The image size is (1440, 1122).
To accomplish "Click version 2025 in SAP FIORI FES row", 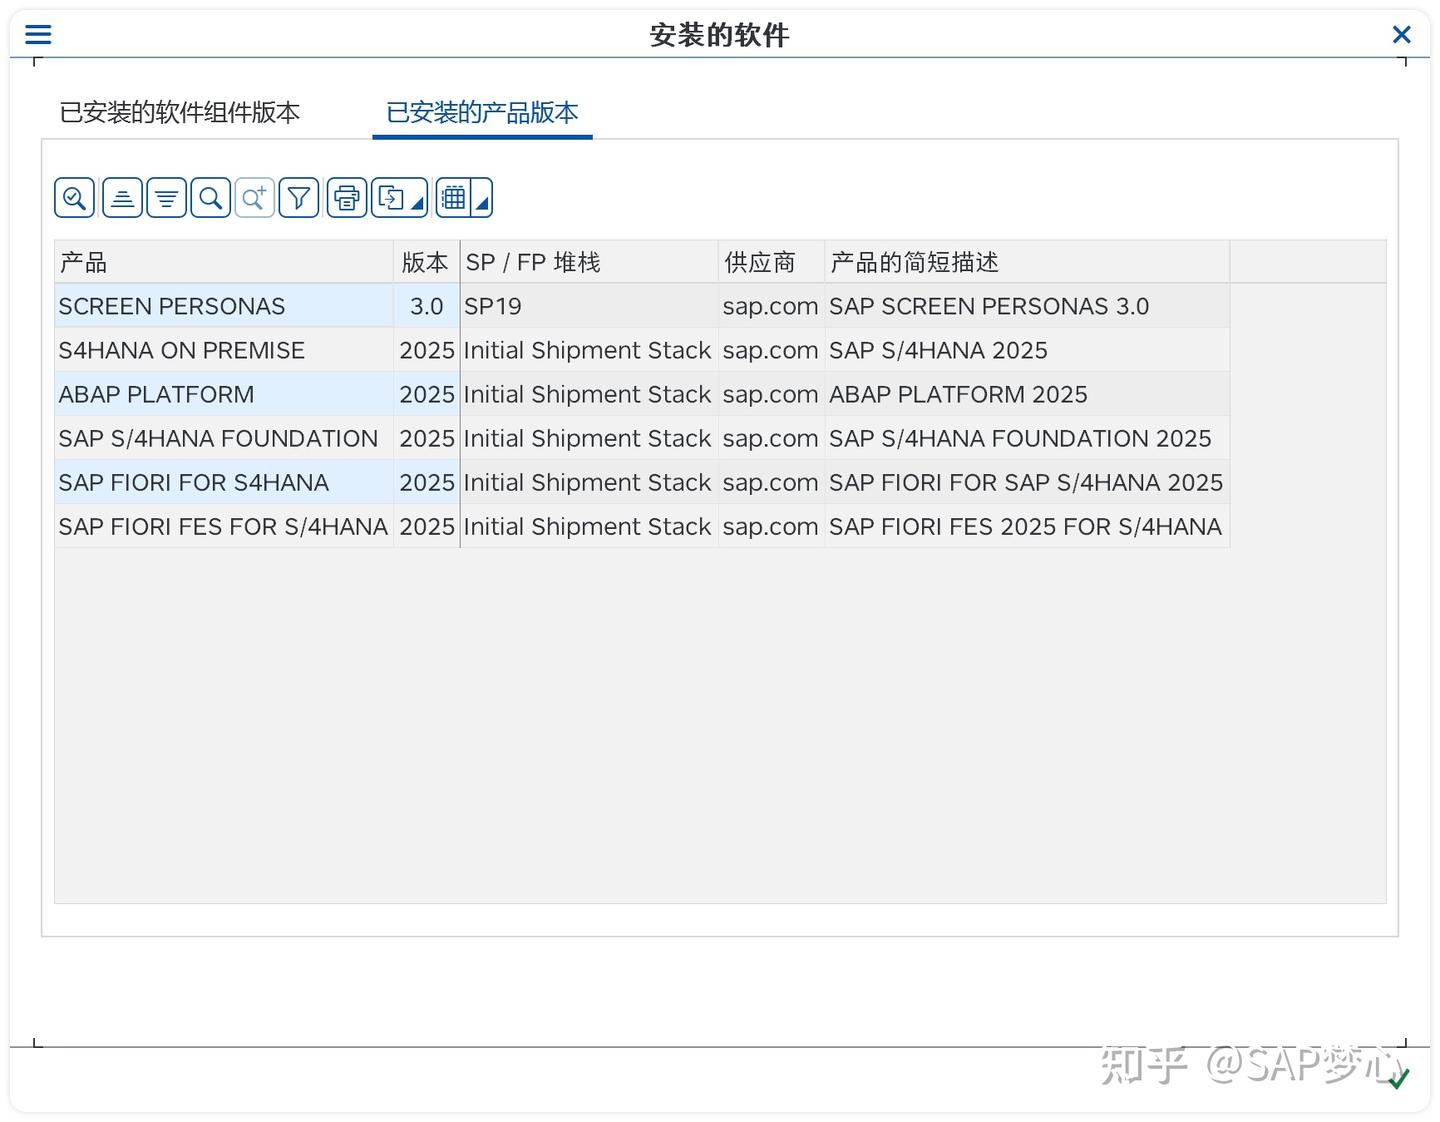I will pyautogui.click(x=426, y=526).
